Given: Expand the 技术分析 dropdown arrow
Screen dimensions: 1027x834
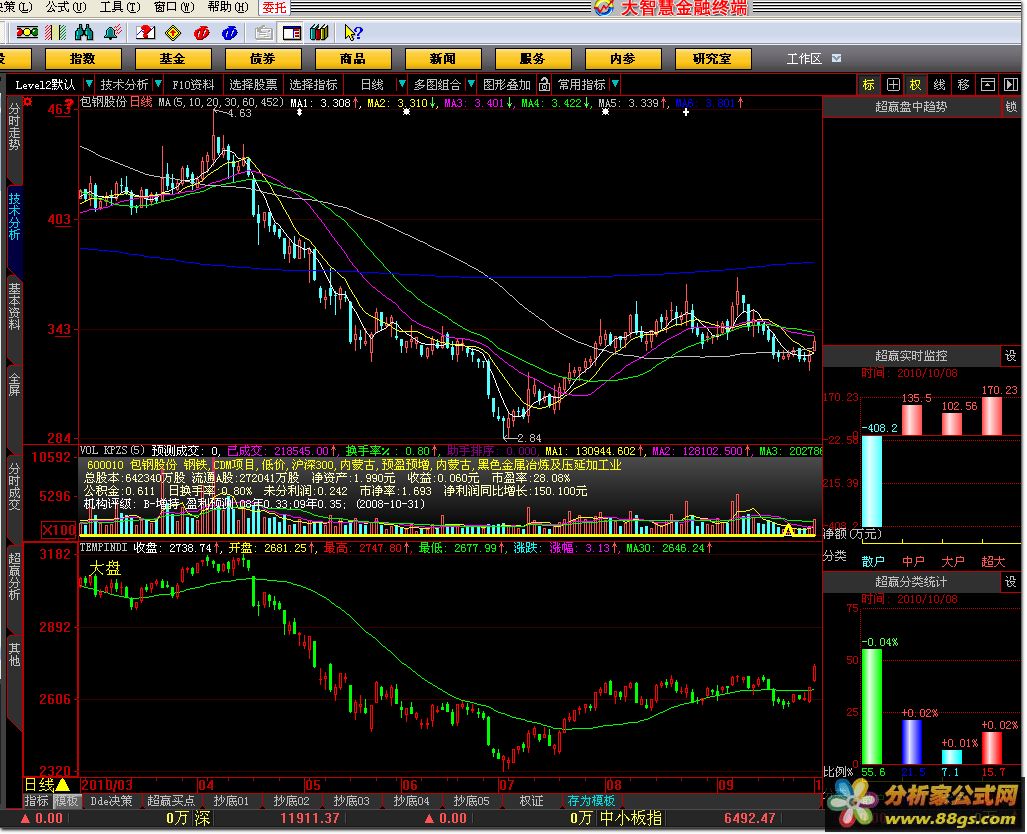Looking at the screenshot, I should [158, 85].
